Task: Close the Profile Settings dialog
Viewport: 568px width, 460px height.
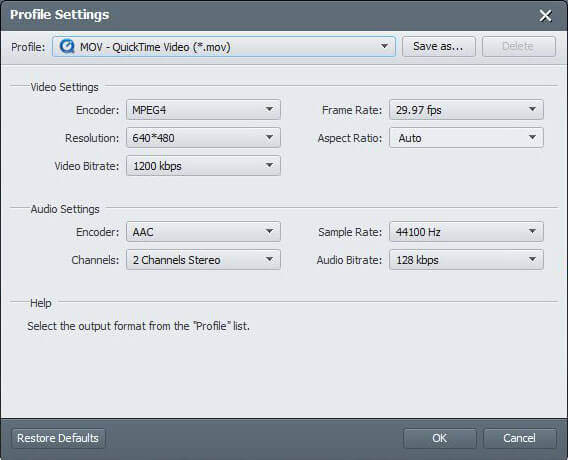Action: (x=545, y=16)
